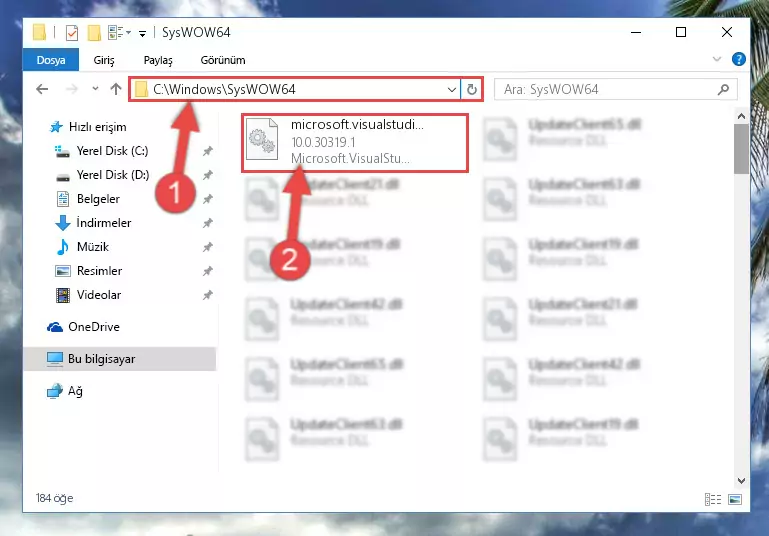769x536 pixels.
Task: Go back with the left arrow
Action: point(42,89)
